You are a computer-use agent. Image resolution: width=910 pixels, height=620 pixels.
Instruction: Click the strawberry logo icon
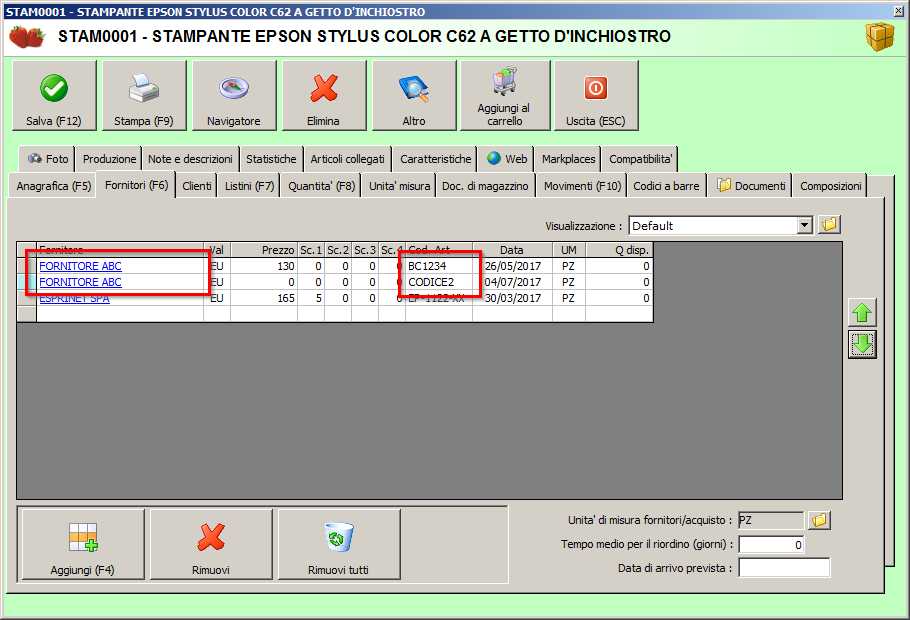[x=27, y=37]
